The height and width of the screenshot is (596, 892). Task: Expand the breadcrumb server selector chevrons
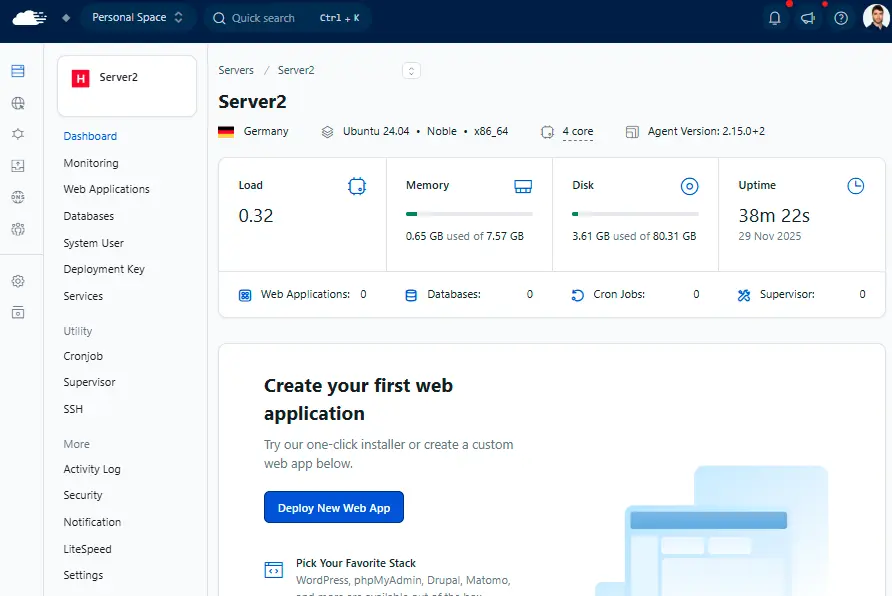411,70
